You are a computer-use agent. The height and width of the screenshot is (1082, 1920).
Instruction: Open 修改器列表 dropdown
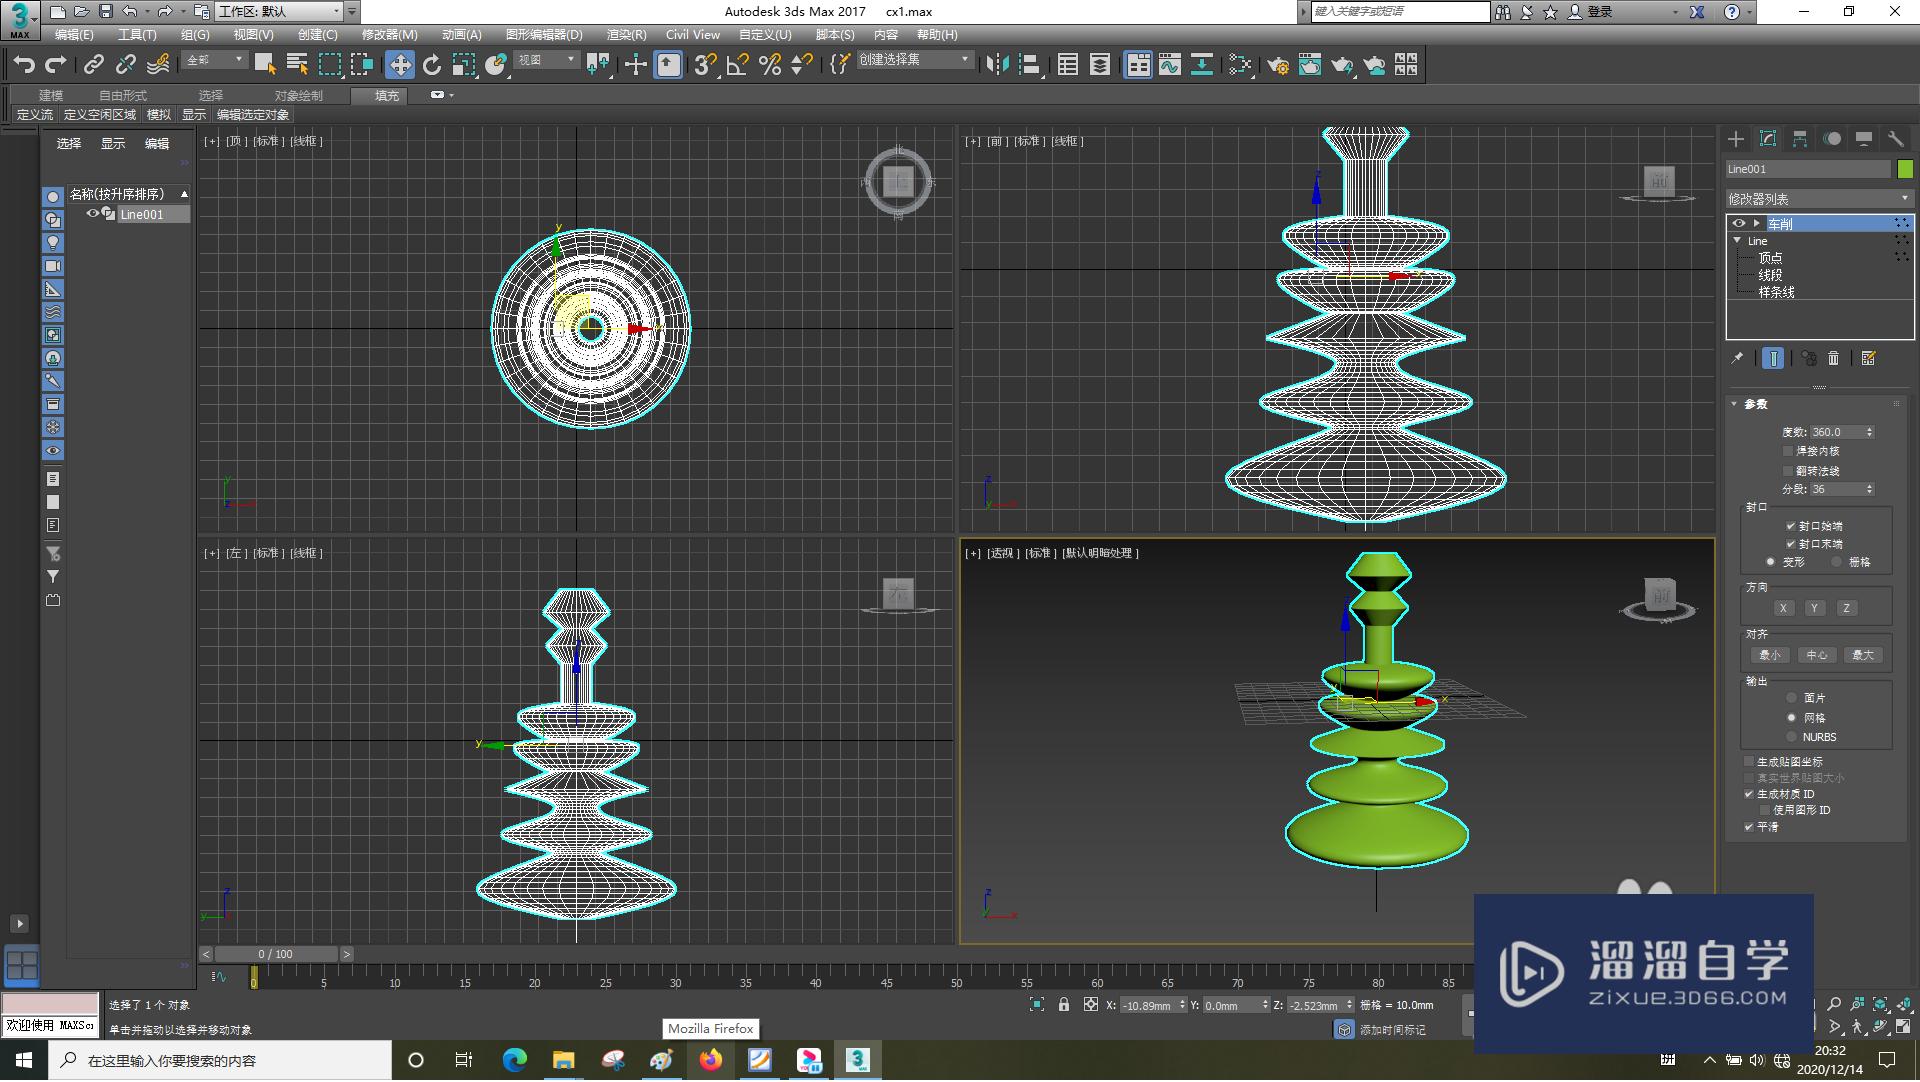[x=1819, y=199]
